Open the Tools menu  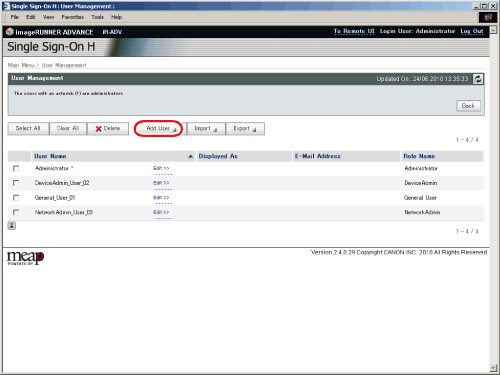98,17
